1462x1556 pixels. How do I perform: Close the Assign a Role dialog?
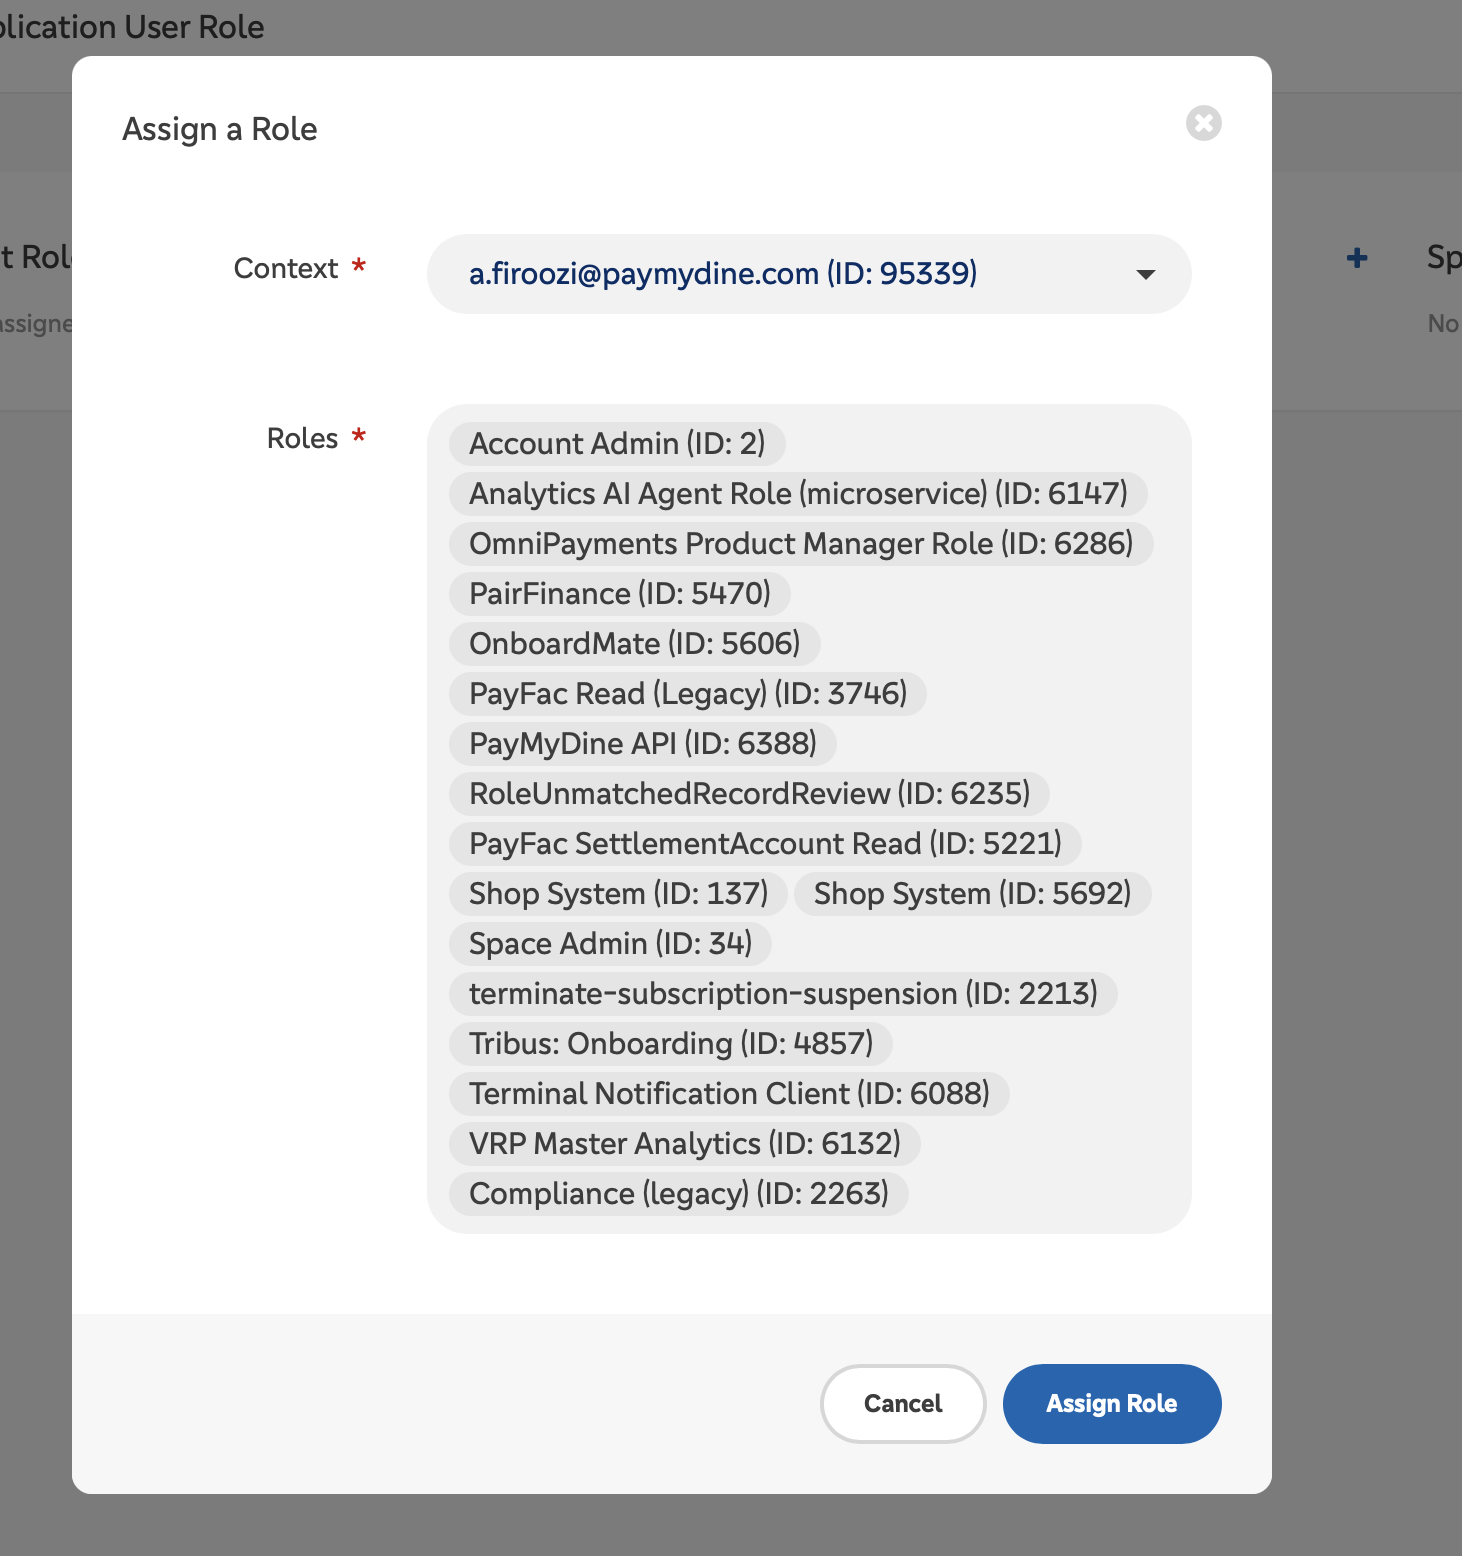[1203, 123]
